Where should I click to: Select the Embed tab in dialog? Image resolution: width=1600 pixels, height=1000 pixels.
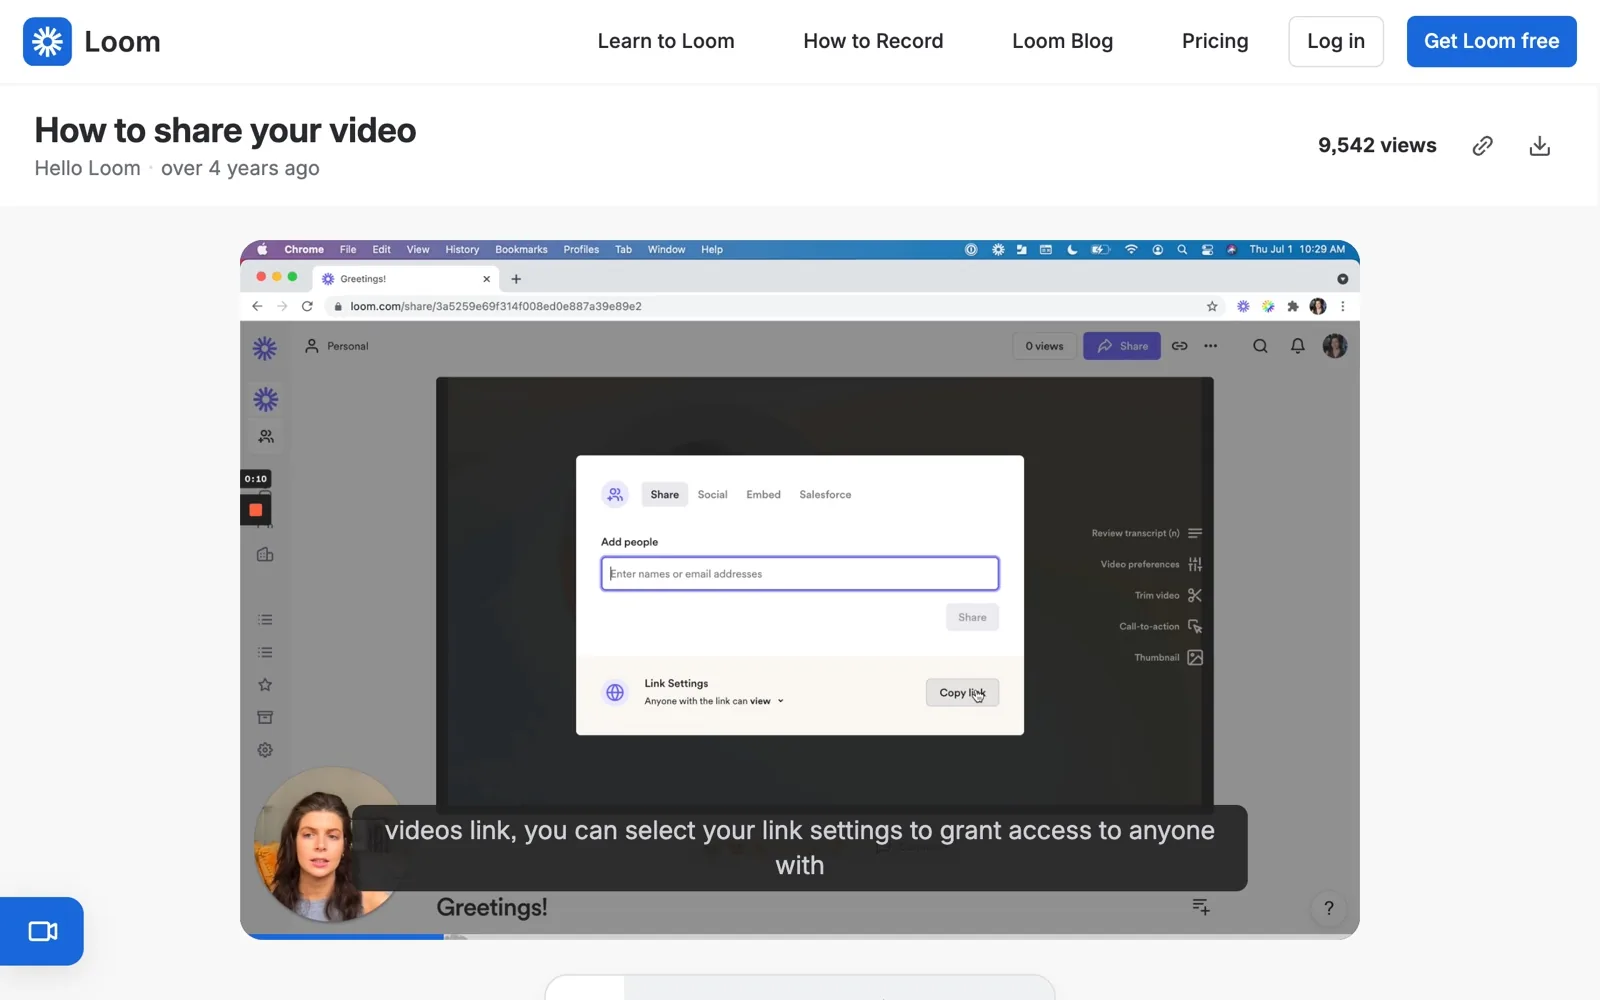click(x=763, y=494)
